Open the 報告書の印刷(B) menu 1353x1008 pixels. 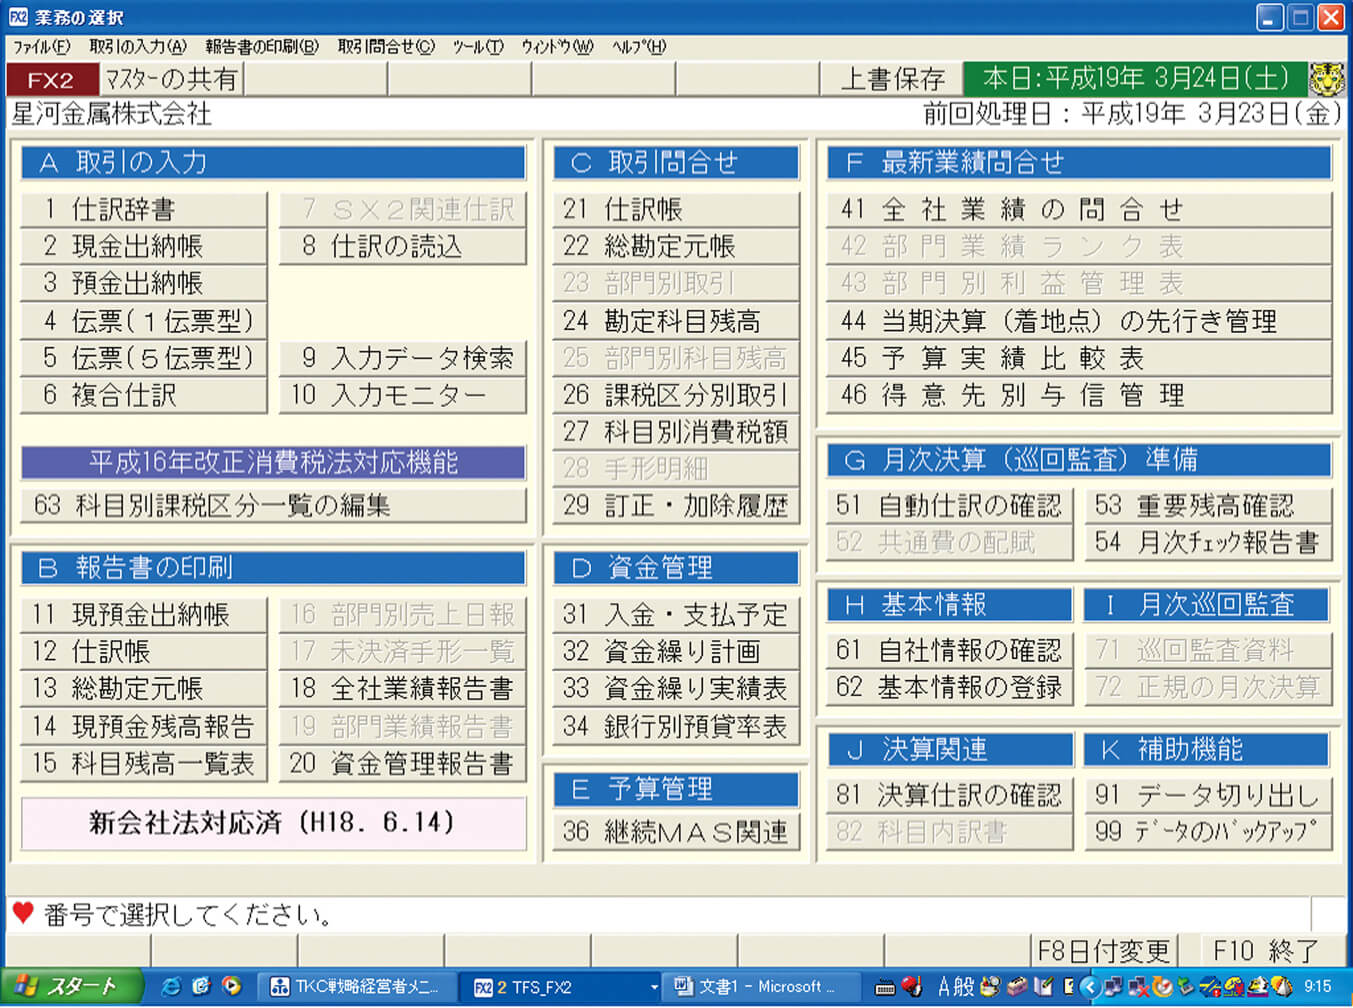click(x=261, y=46)
